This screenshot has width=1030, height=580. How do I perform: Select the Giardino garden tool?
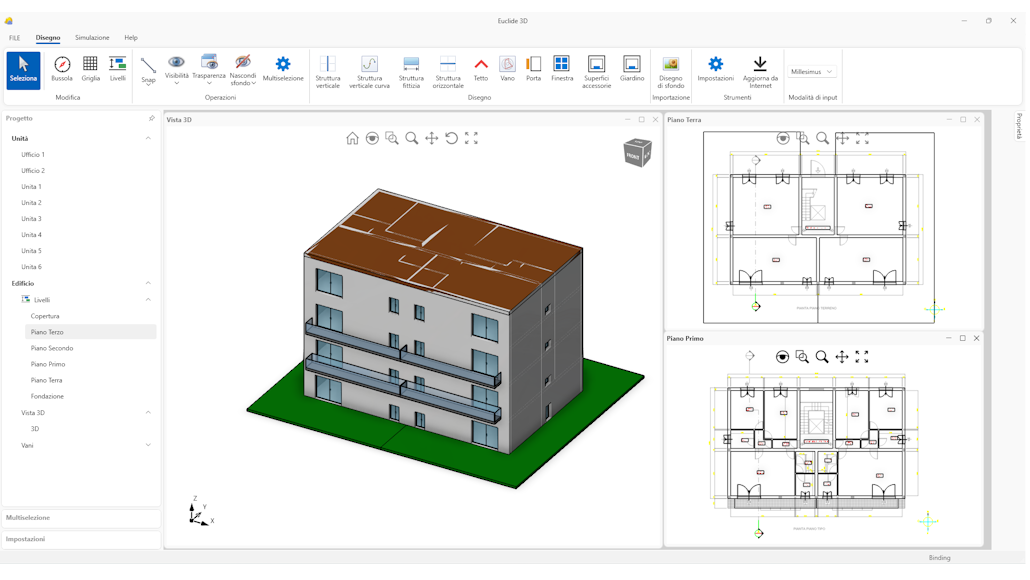(632, 69)
